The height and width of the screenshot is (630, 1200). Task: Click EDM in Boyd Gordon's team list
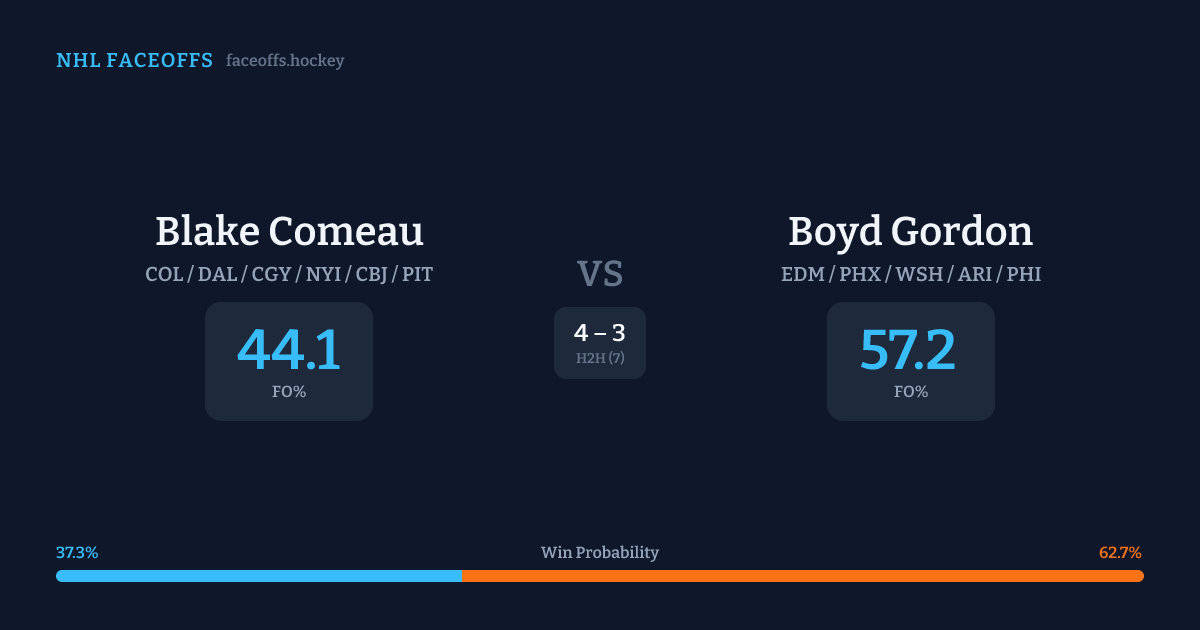point(802,274)
